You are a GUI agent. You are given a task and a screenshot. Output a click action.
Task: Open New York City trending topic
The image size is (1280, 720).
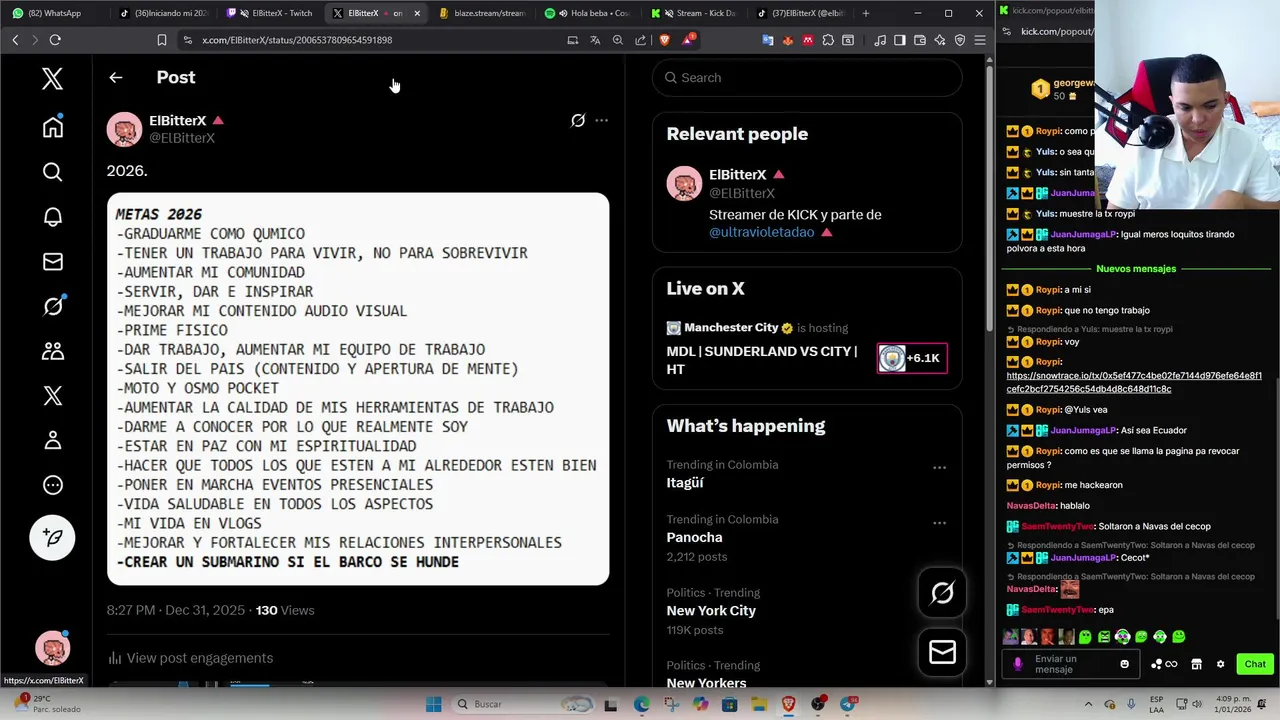711,610
